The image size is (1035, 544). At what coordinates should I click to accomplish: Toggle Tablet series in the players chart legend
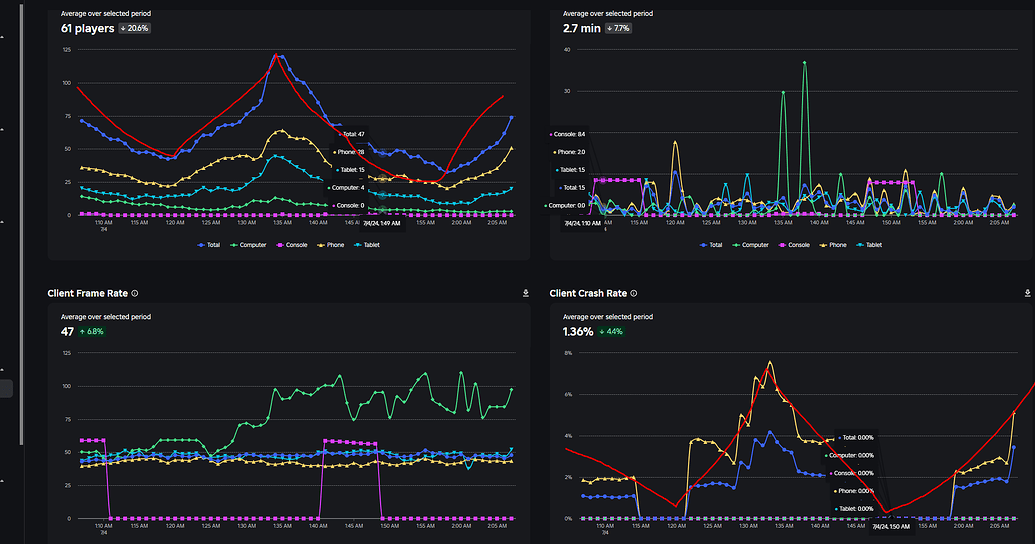tap(367, 245)
